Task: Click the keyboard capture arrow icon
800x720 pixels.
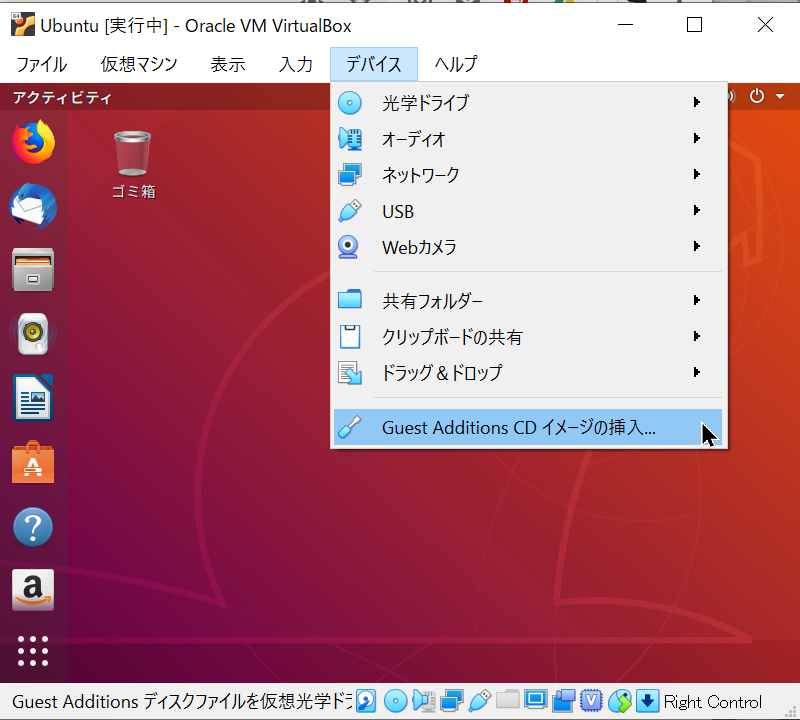Action: click(x=647, y=701)
